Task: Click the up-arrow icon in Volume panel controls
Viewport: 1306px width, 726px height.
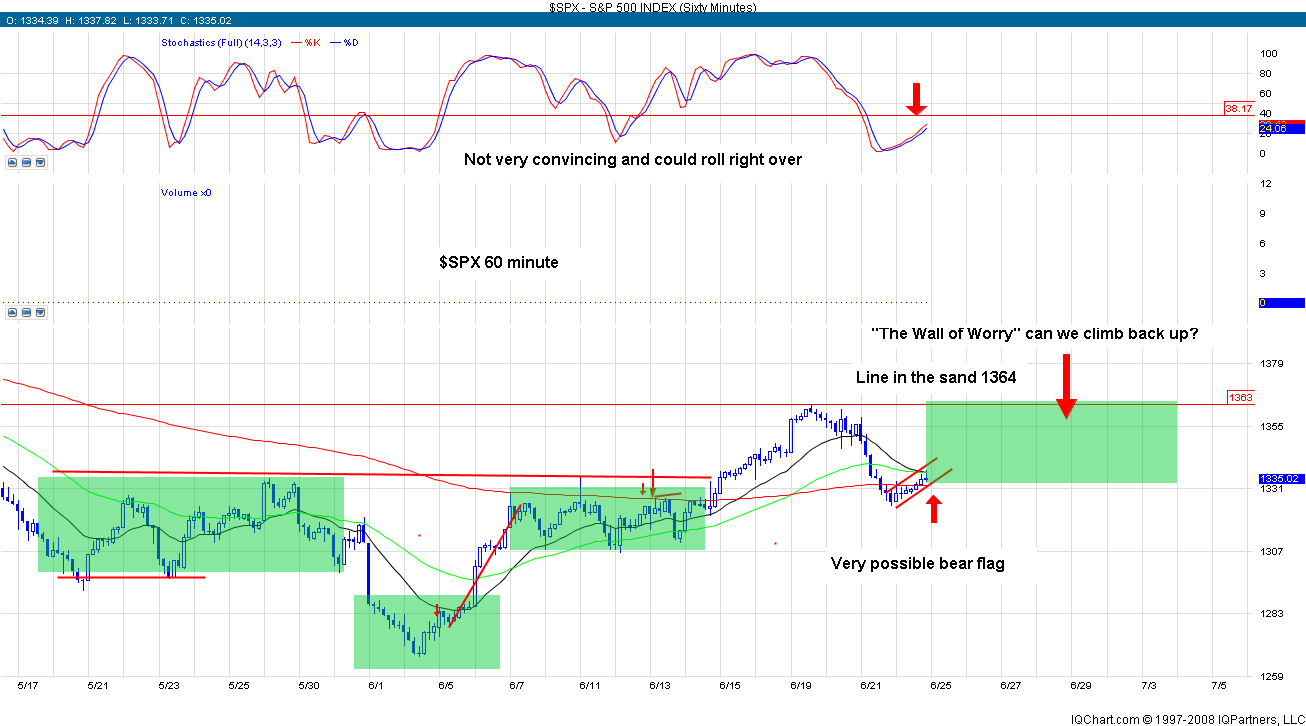Action: tap(11, 312)
